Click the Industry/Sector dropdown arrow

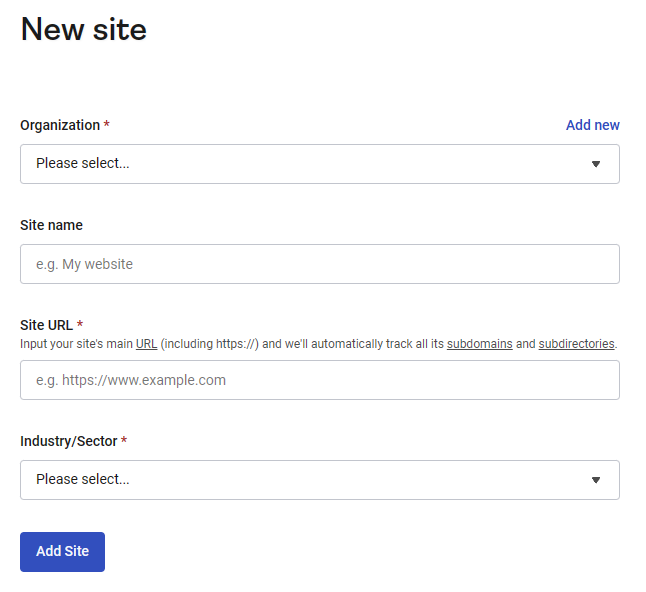tap(596, 480)
